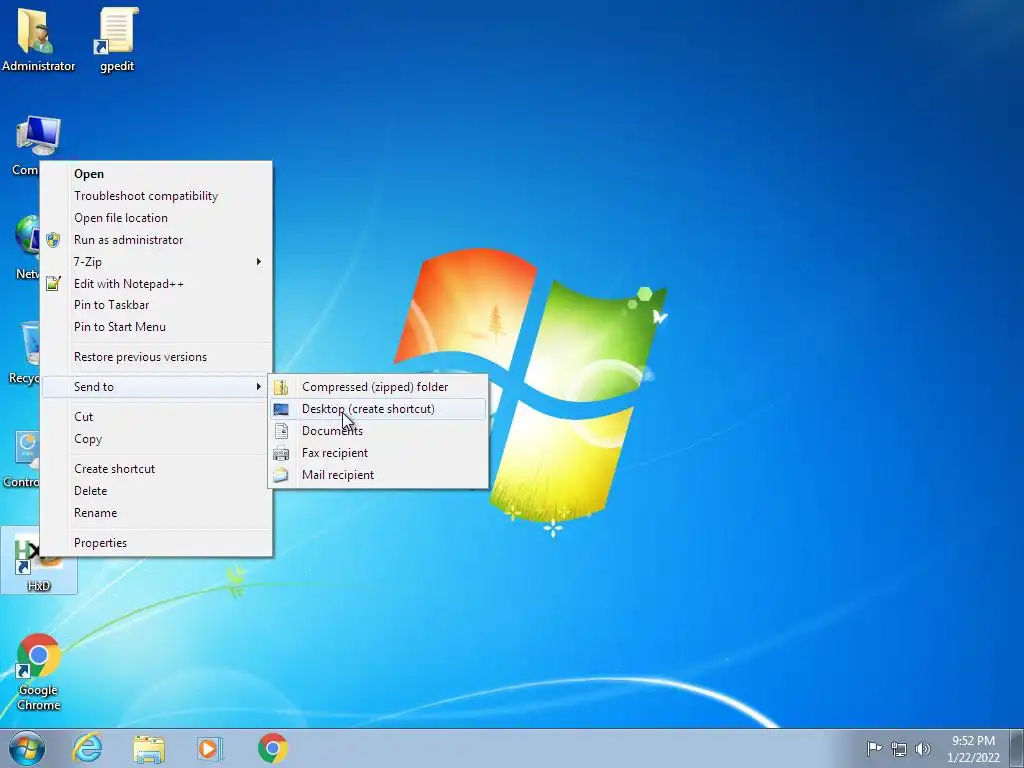Click the 9:52 PM clock in the tray
Image resolution: width=1024 pixels, height=768 pixels.
click(x=974, y=748)
